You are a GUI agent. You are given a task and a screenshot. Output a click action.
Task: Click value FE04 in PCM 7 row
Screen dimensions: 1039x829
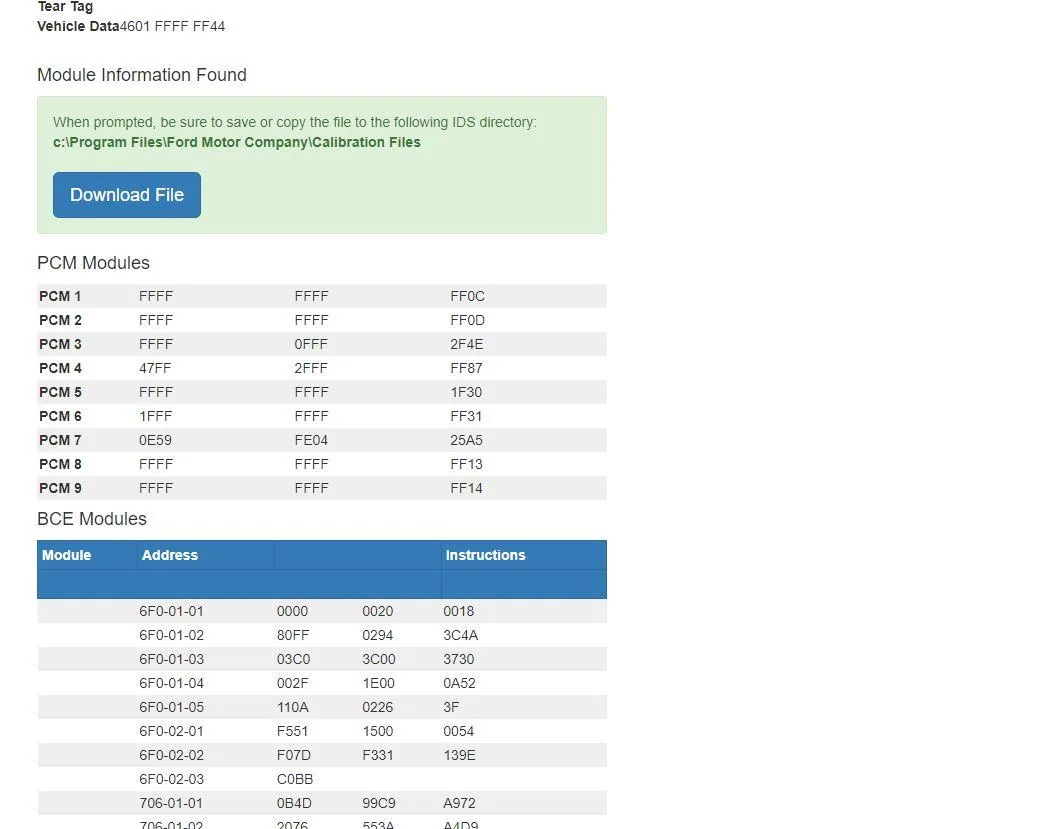pyautogui.click(x=311, y=440)
